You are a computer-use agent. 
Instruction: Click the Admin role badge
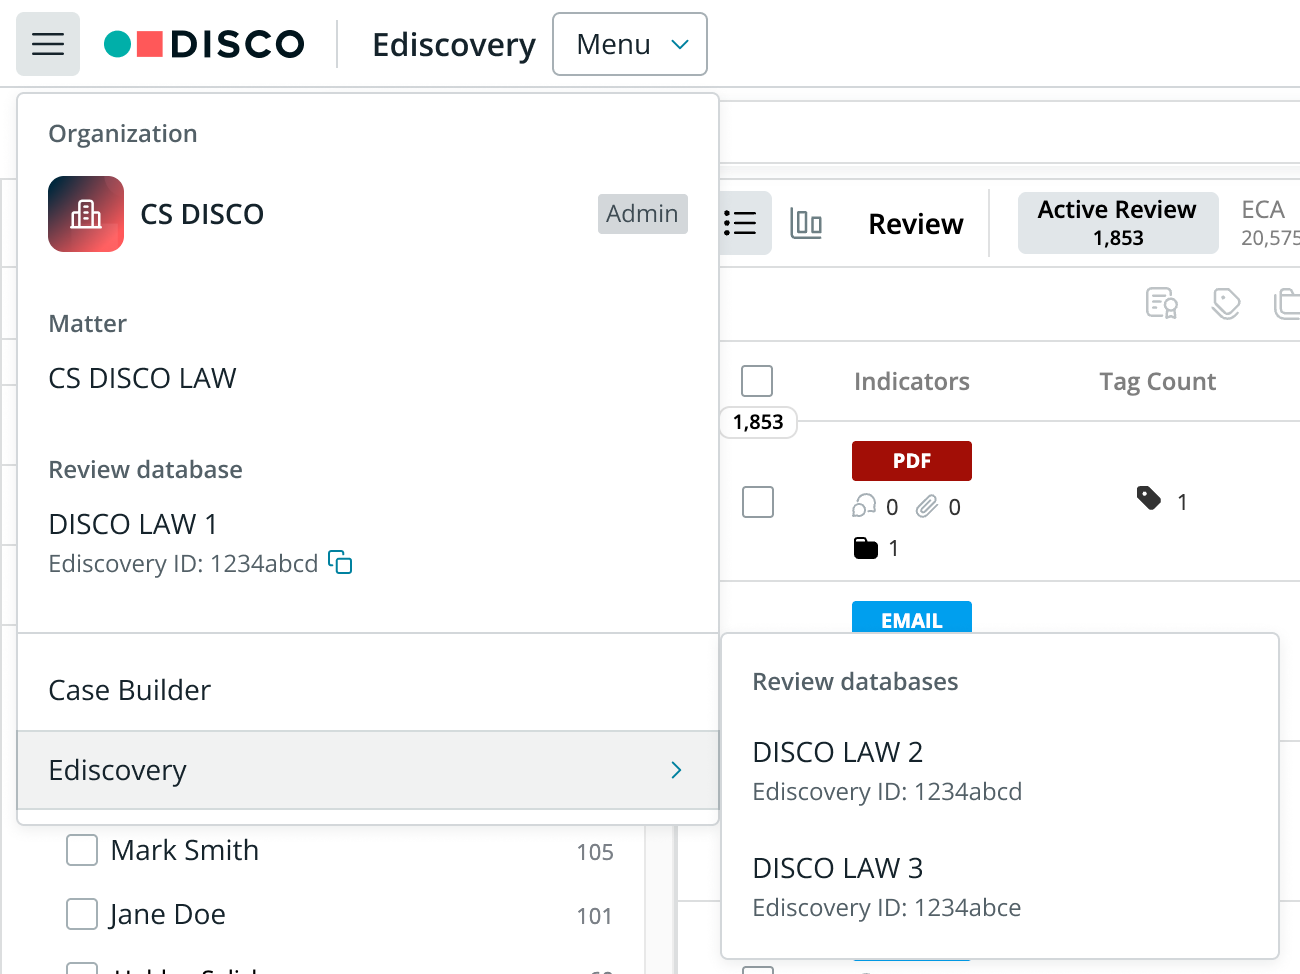[643, 214]
